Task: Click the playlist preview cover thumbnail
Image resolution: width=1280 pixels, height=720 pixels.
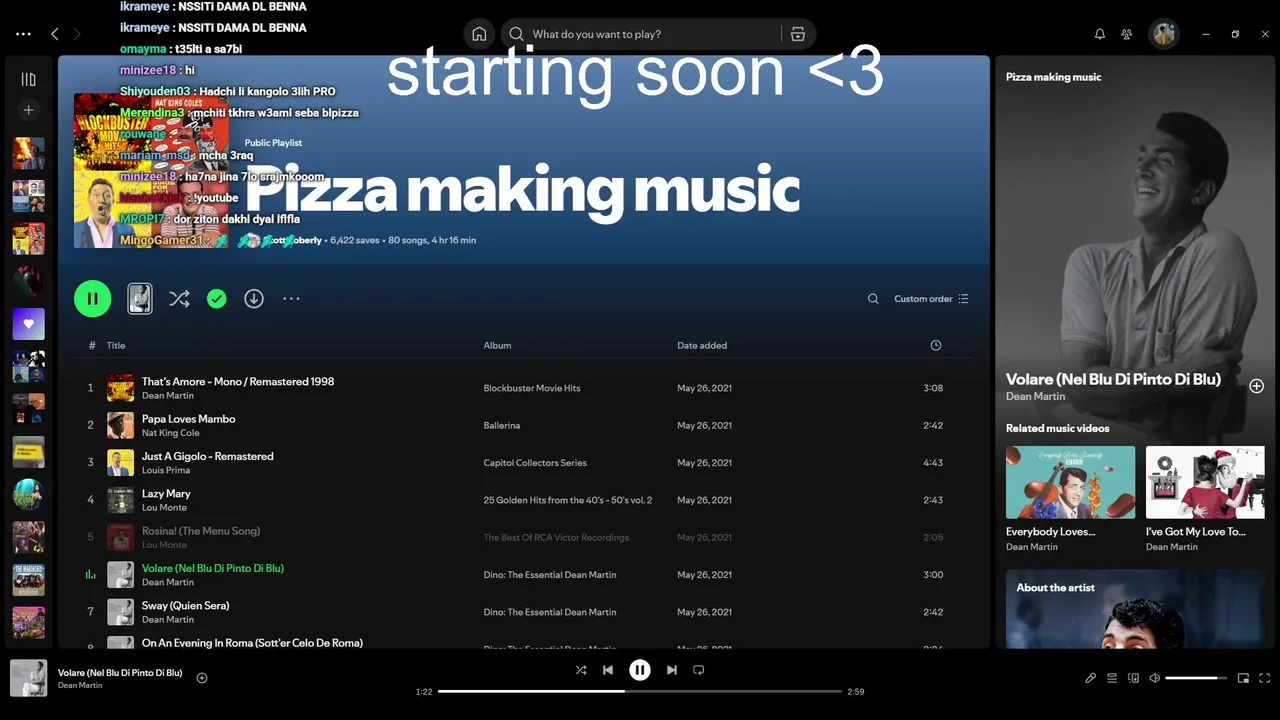Action: pos(140,298)
